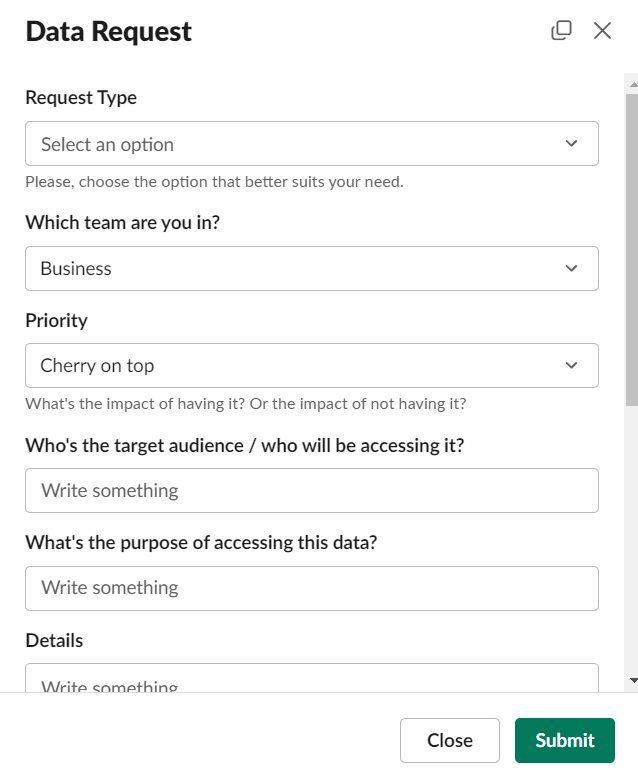Click the chevron arrow in Request Type field
The width and height of the screenshot is (638, 772).
[571, 144]
